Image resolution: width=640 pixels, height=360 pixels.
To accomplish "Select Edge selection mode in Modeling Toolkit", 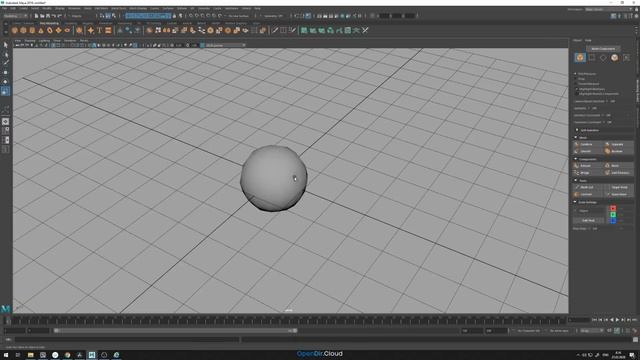I will click(603, 58).
